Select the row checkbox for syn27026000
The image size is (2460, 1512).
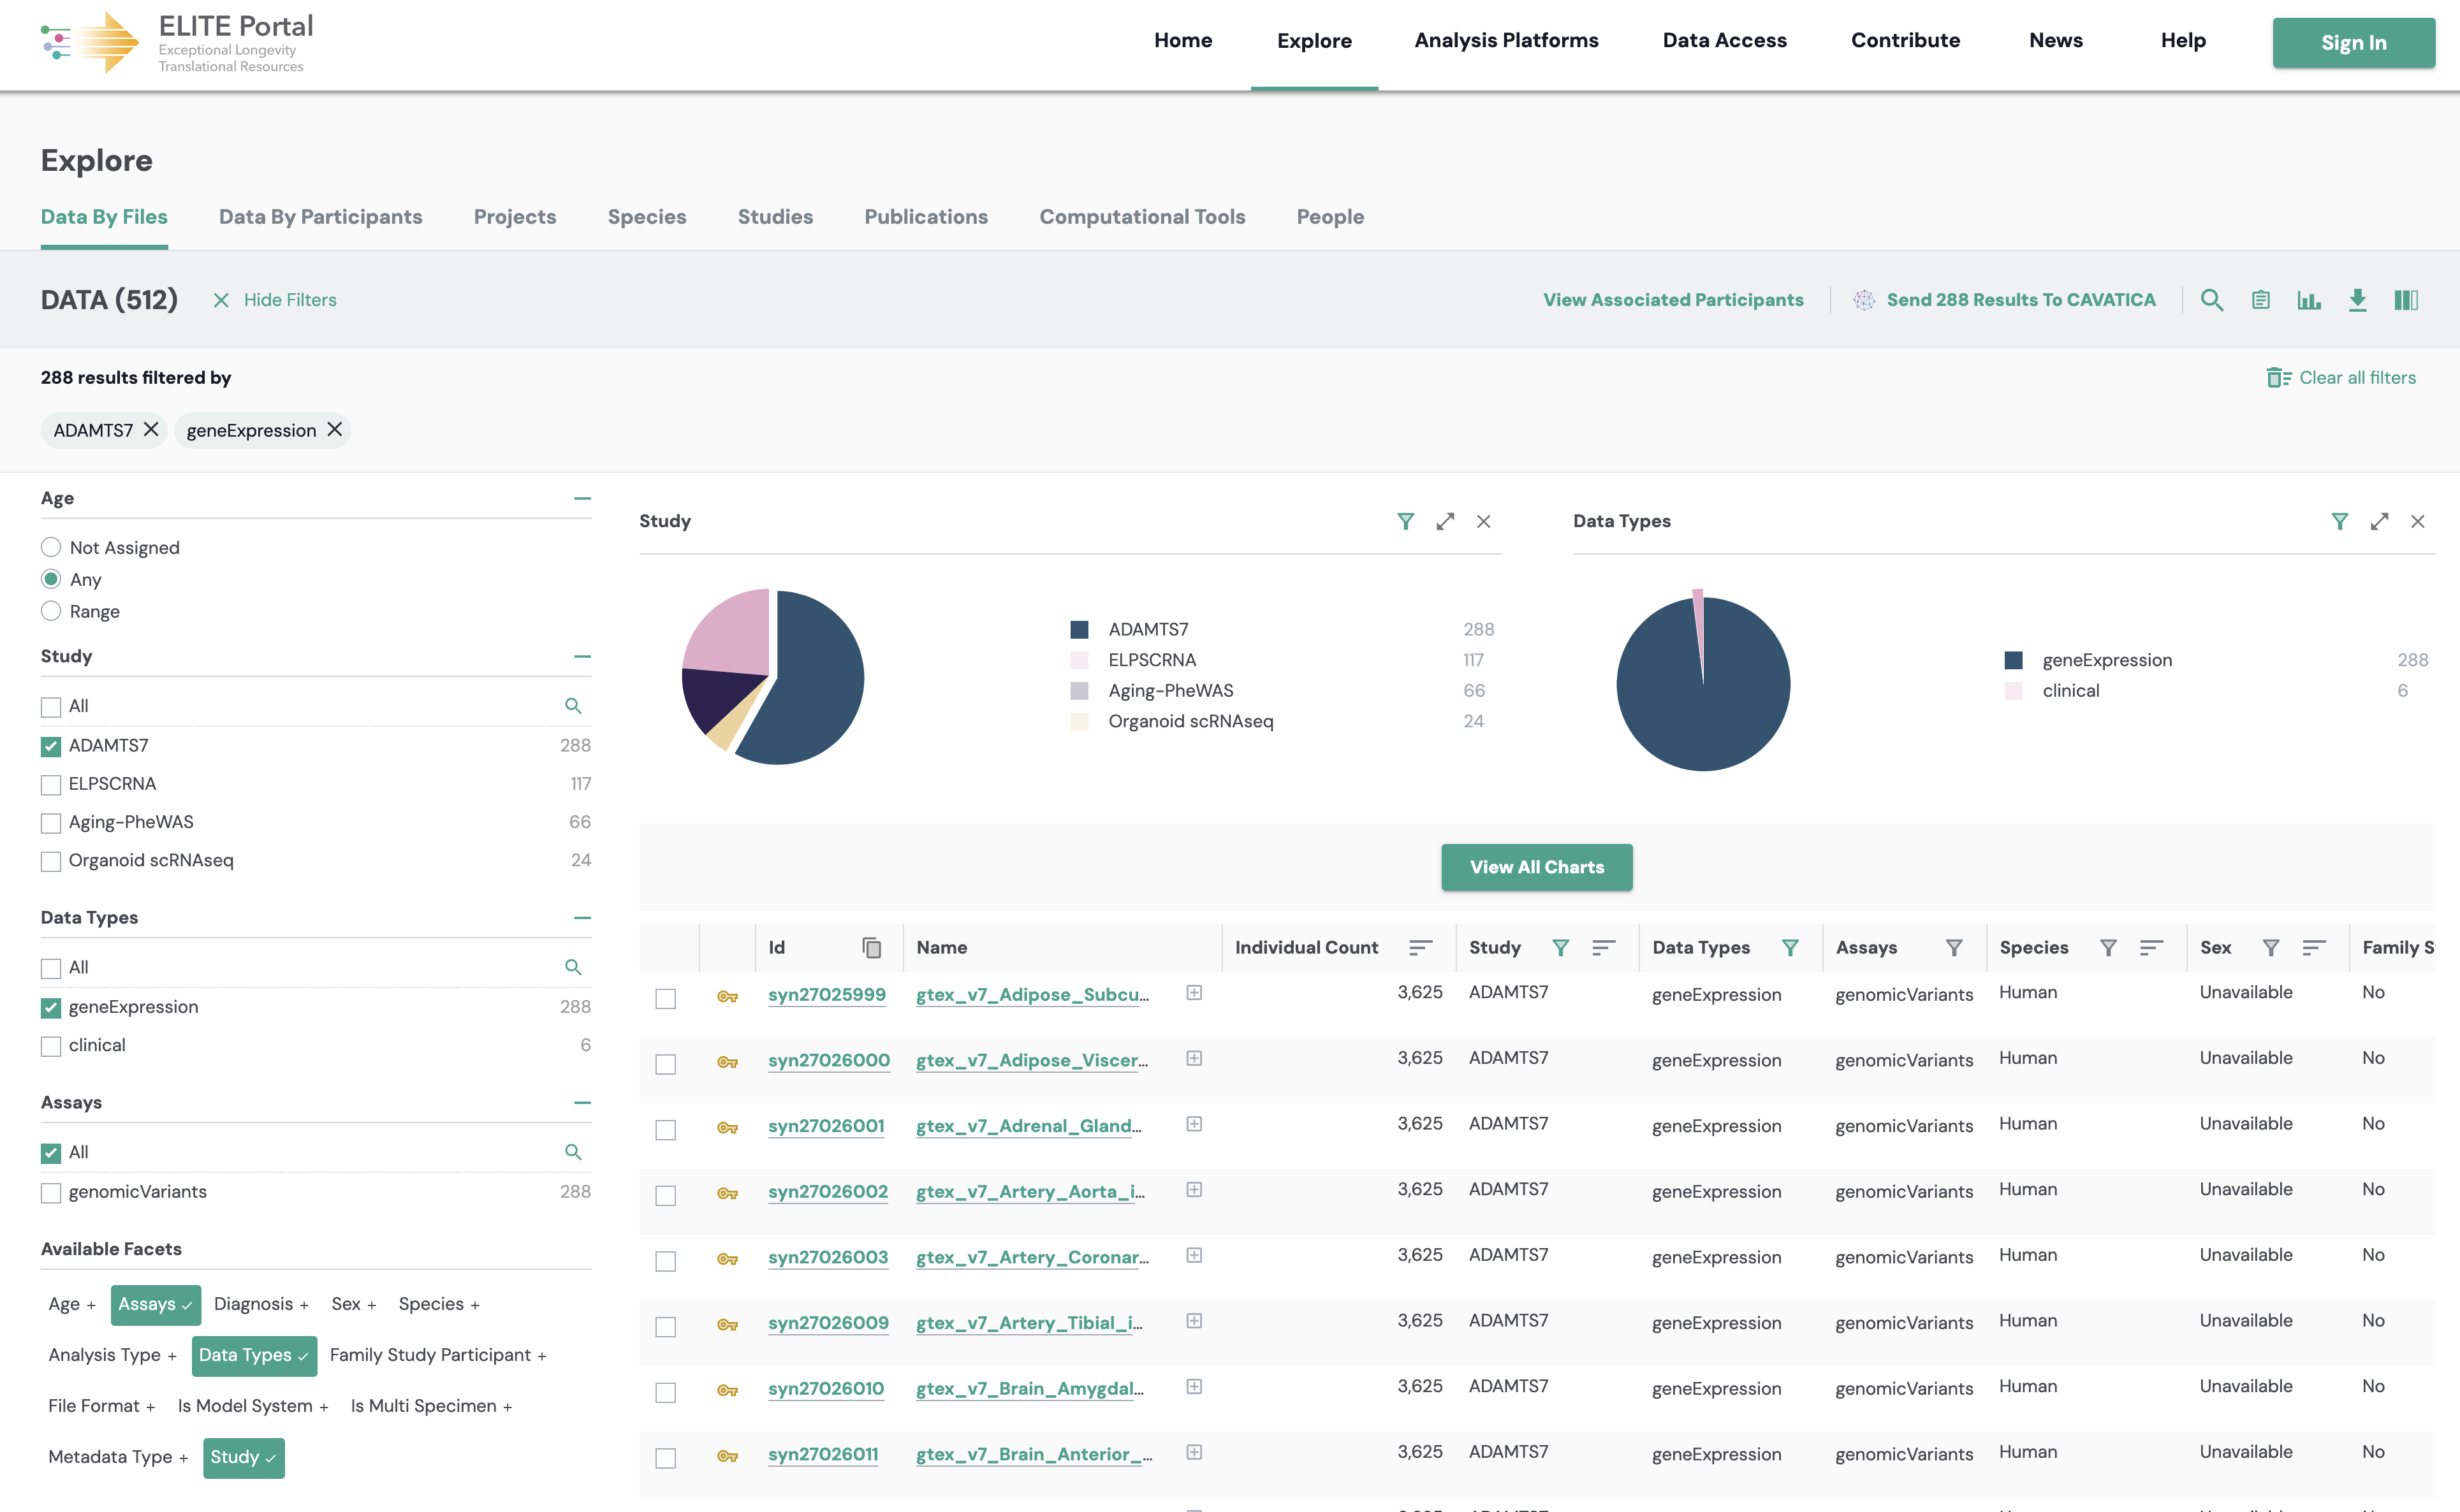665,1064
